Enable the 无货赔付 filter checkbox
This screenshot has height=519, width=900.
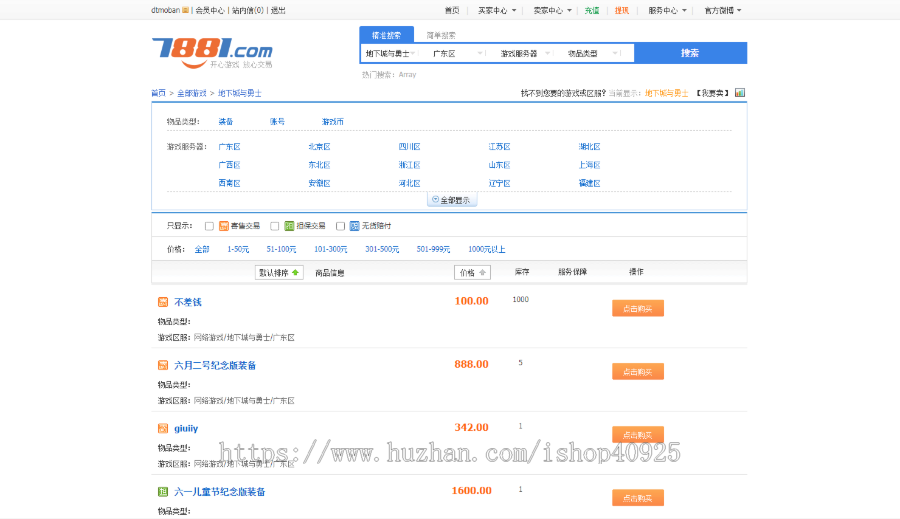pyautogui.click(x=340, y=226)
